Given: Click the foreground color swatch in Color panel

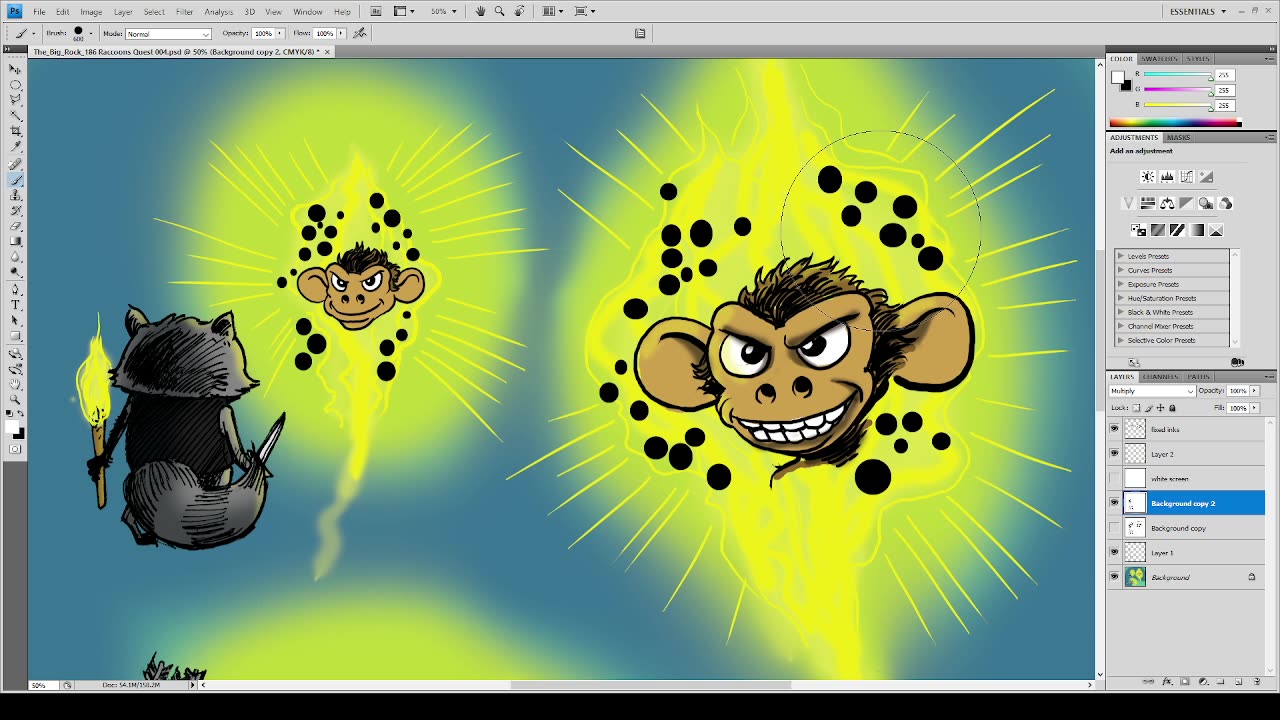Looking at the screenshot, I should tap(1118, 77).
